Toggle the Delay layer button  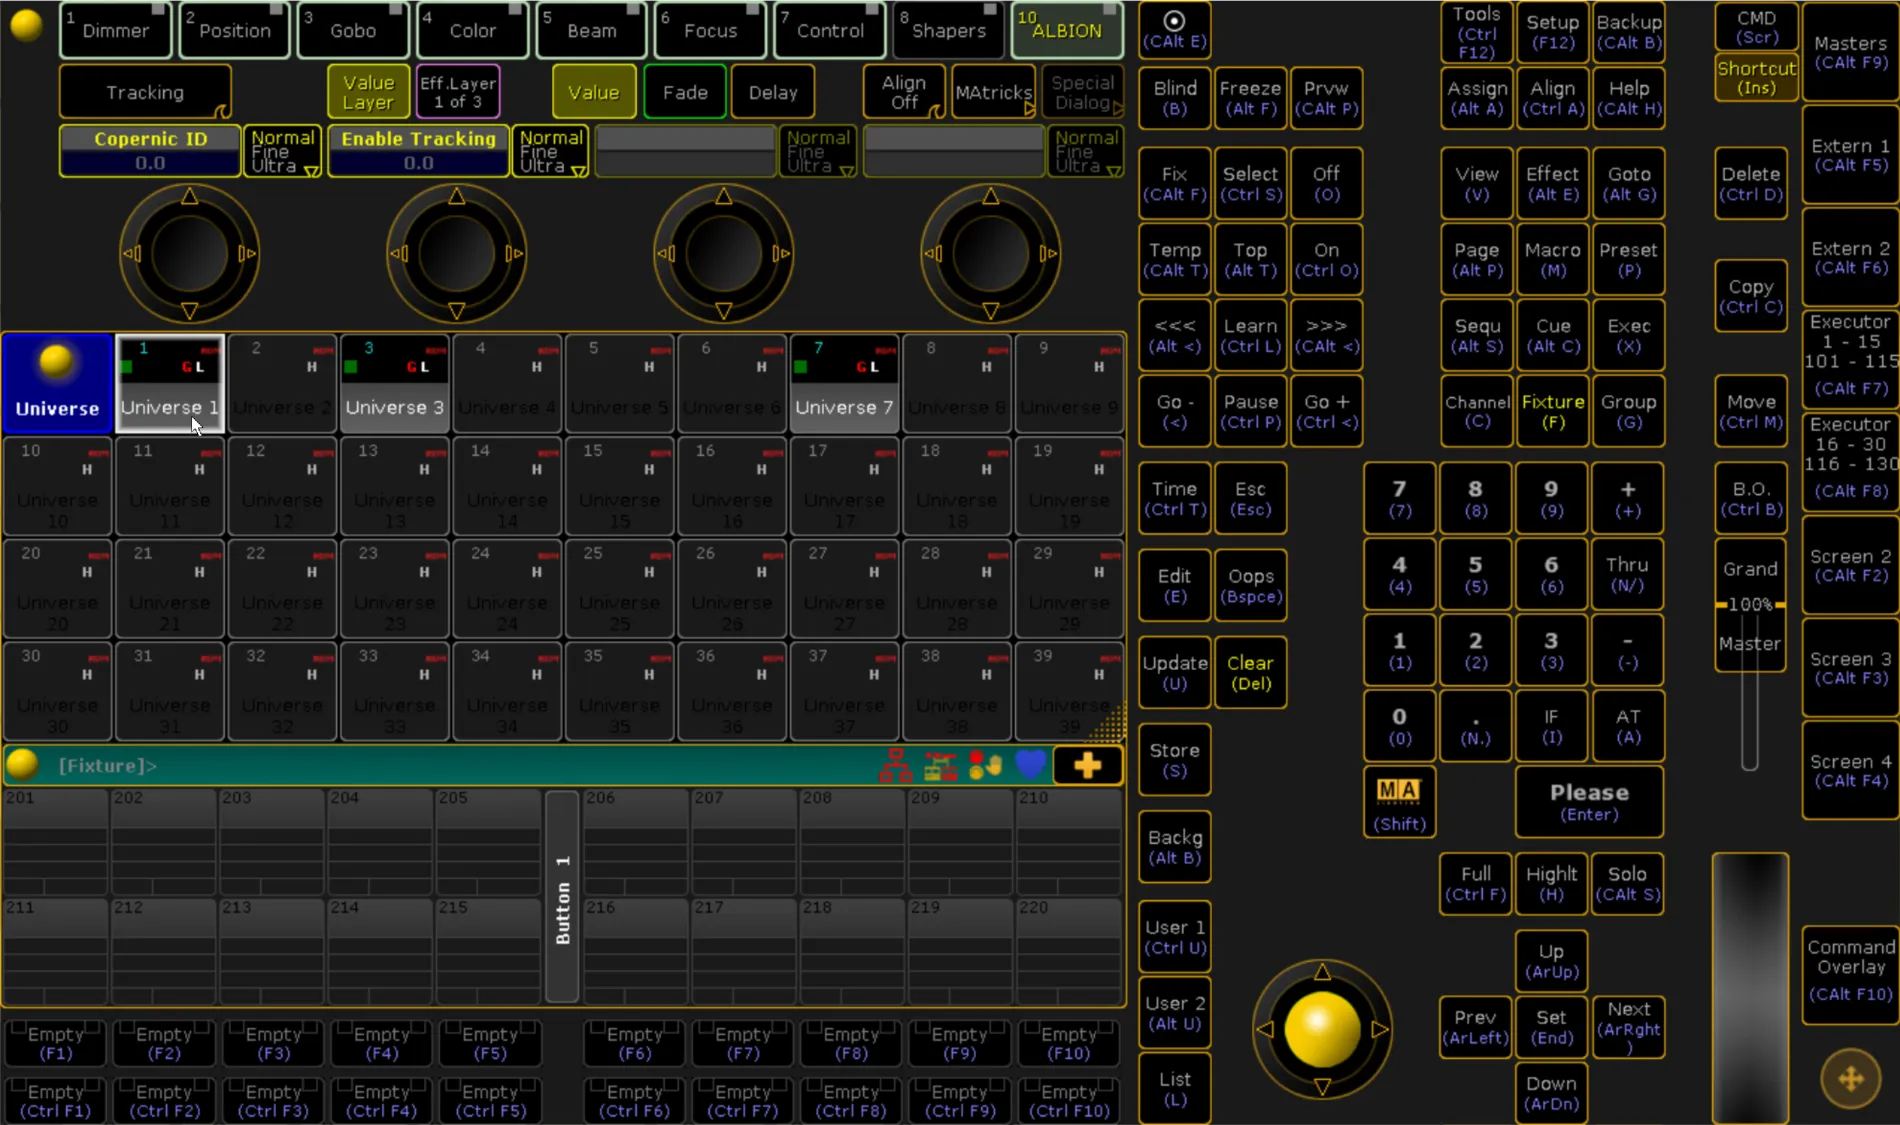773,92
